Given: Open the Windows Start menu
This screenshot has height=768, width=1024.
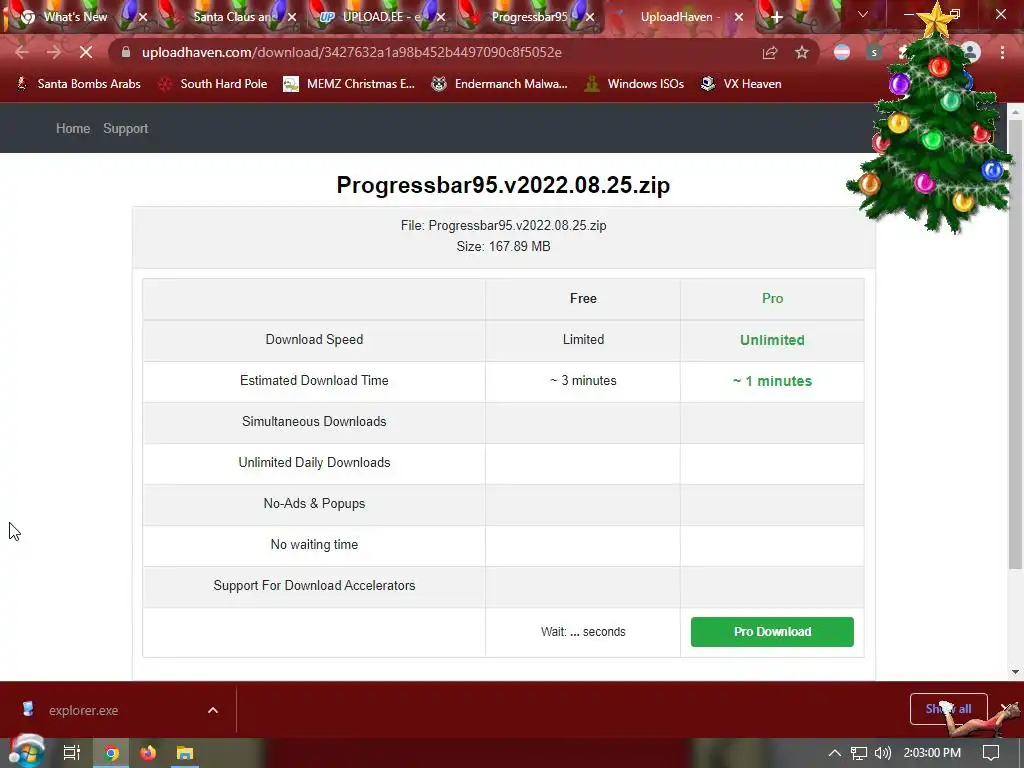Looking at the screenshot, I should pyautogui.click(x=25, y=752).
